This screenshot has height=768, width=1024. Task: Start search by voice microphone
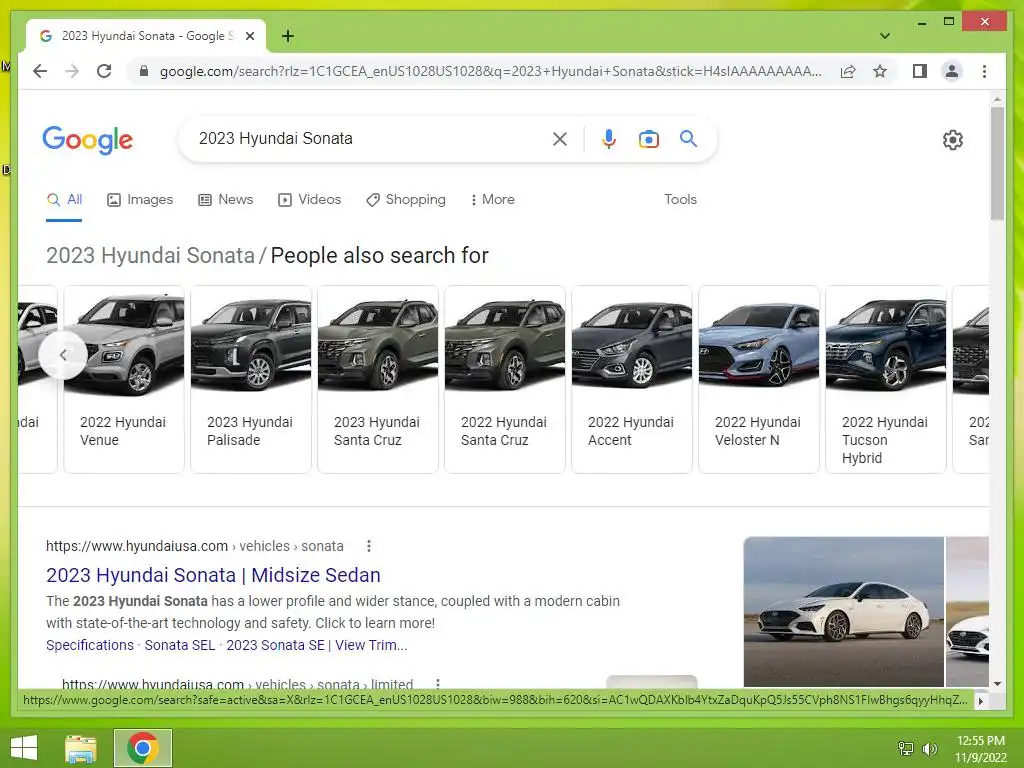coord(609,138)
